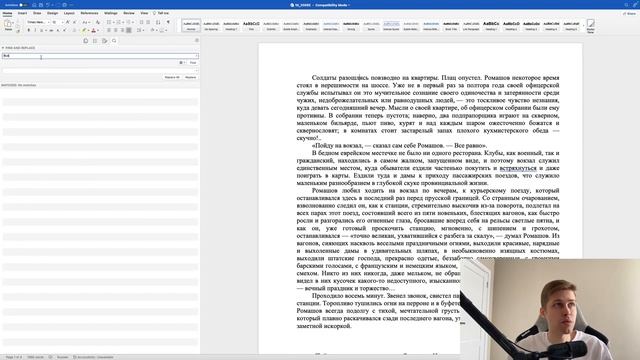This screenshot has height=360, width=640.
Task: Toggle Underline formatting
Action: tap(42, 30)
